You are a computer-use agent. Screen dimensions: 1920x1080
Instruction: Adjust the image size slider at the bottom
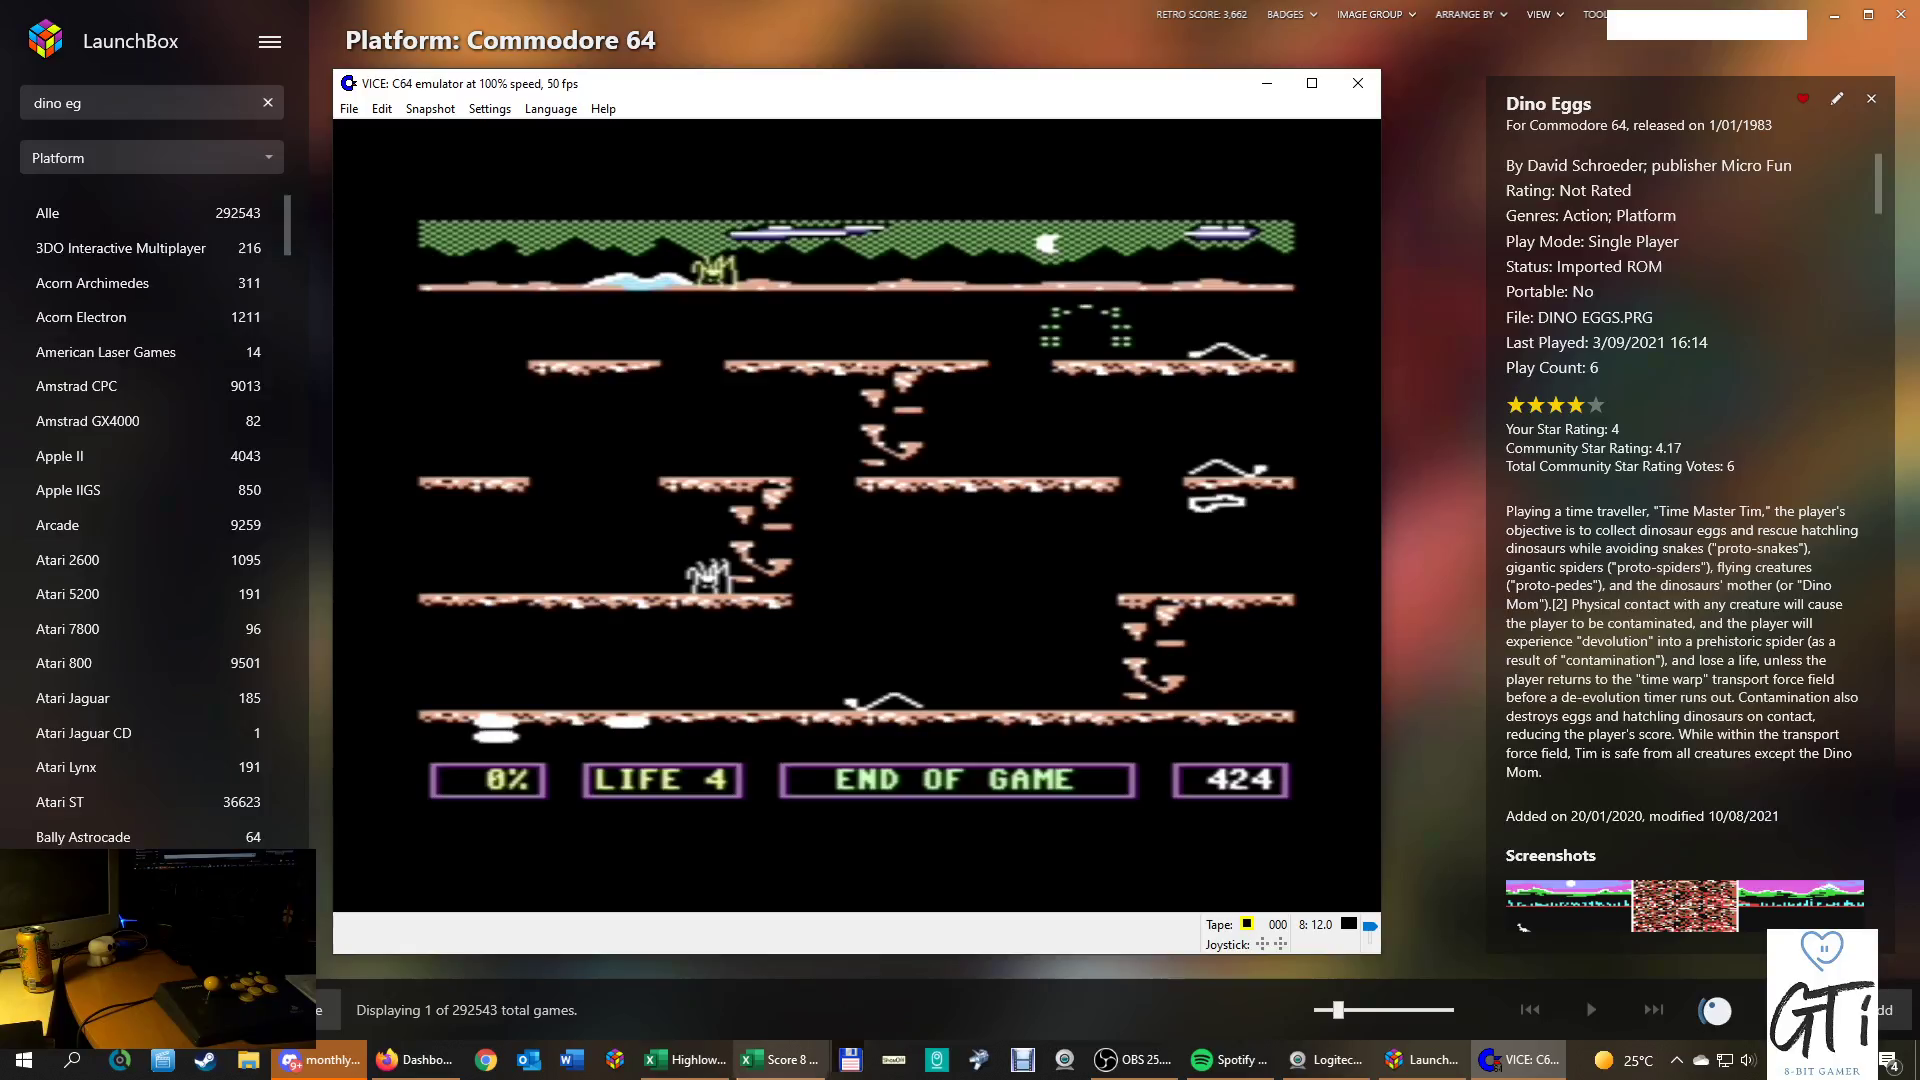[1338, 1010]
